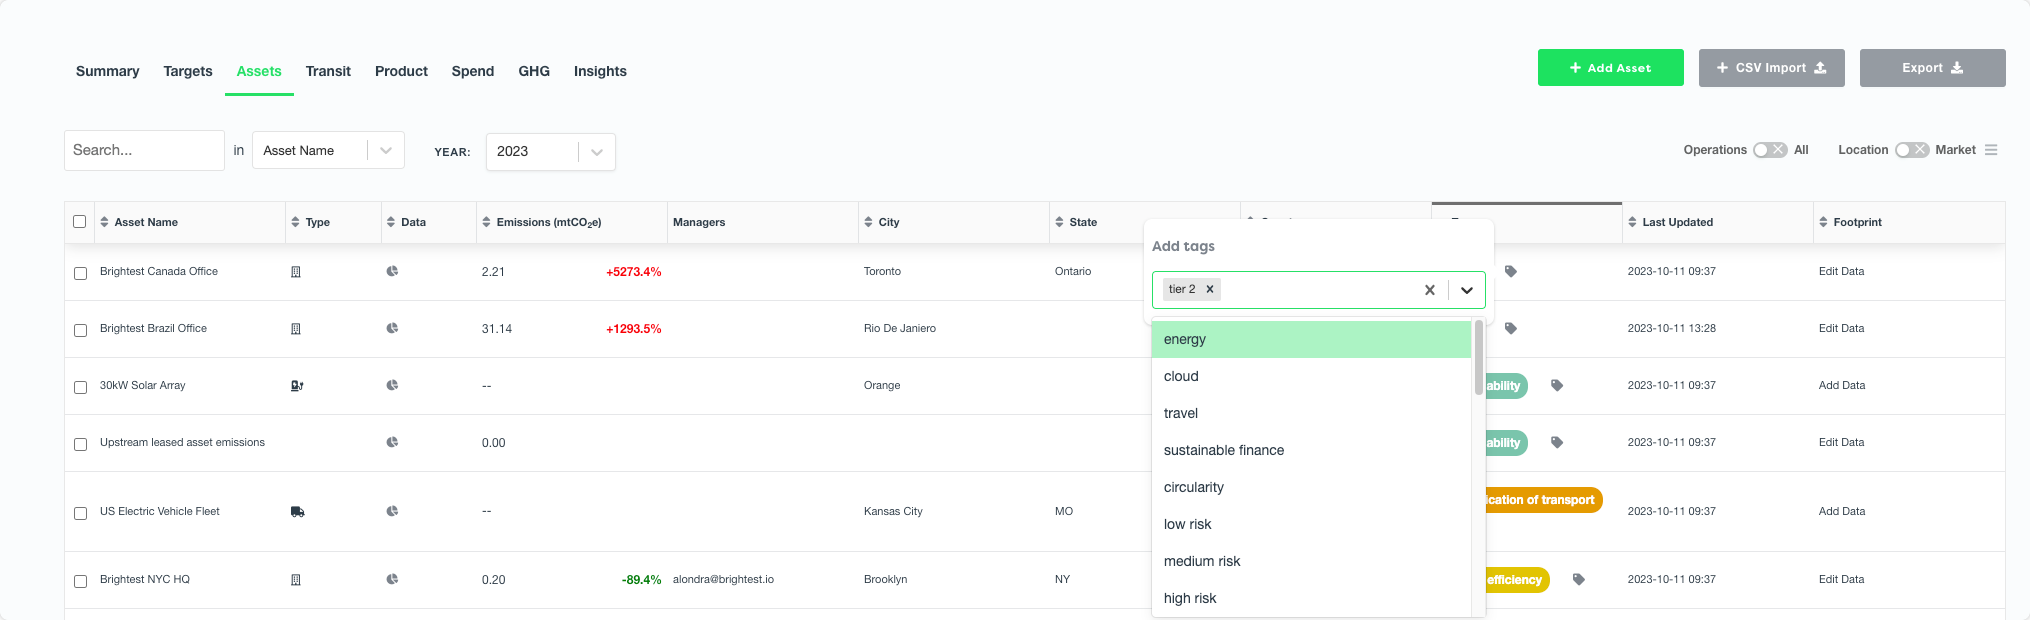Image resolution: width=2030 pixels, height=620 pixels.
Task: Collapse the tags dropdown chevron
Action: click(x=1466, y=290)
